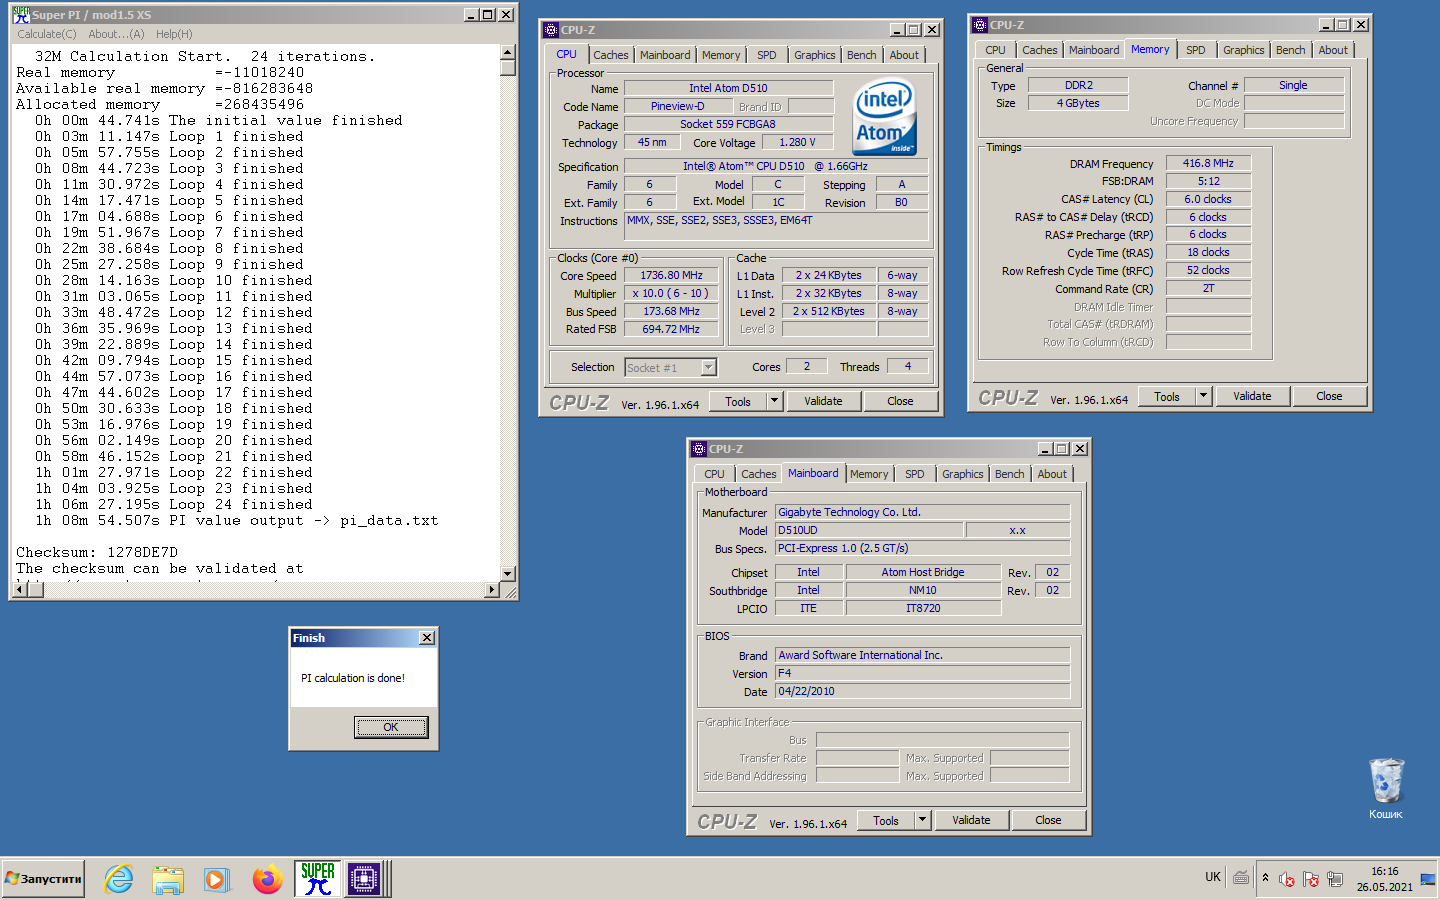1440x900 pixels.
Task: Open About tab in Mainboard window
Action: point(1051,474)
